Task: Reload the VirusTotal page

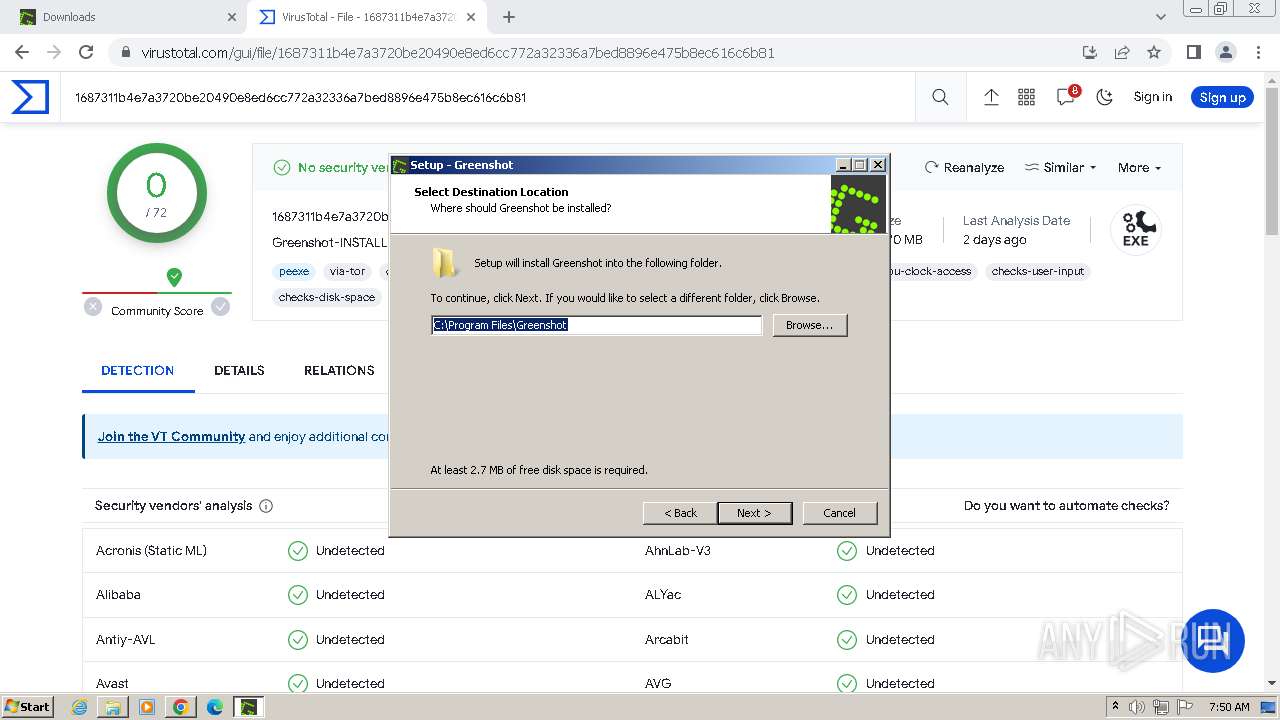Action: coord(86,52)
